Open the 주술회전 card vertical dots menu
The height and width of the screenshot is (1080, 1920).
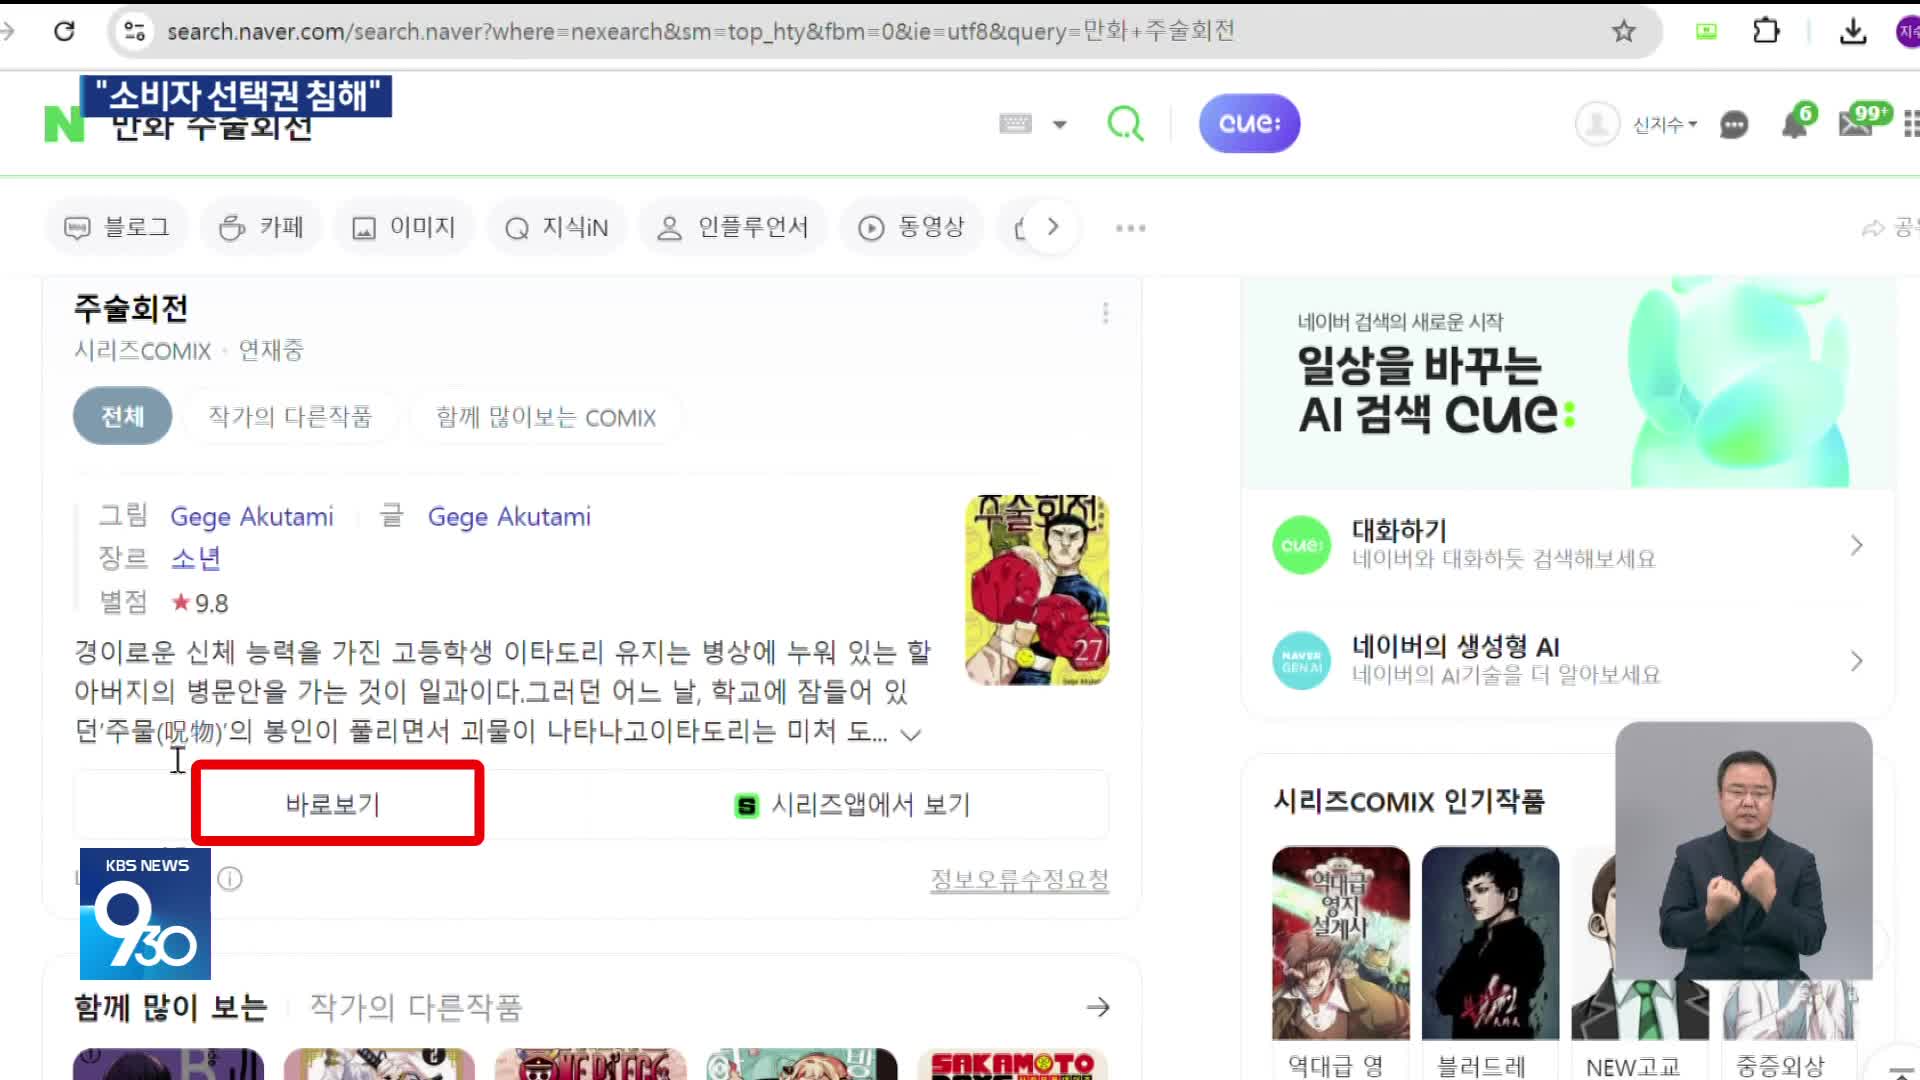(x=1105, y=313)
